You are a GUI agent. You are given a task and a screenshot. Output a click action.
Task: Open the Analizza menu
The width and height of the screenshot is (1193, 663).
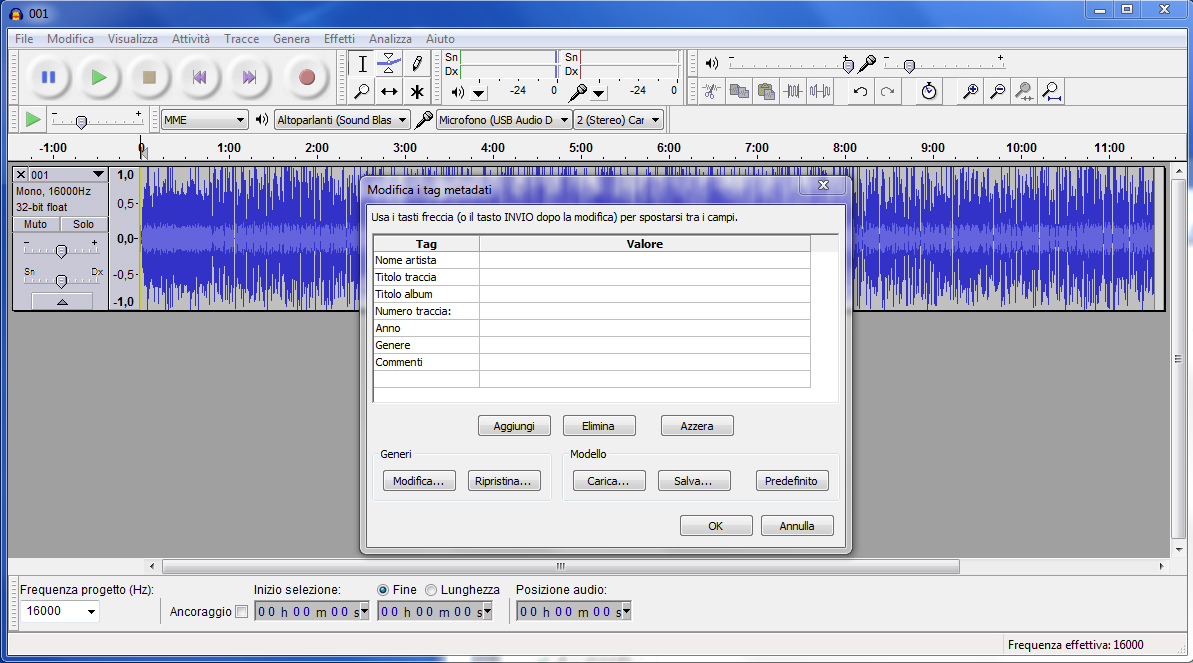[390, 39]
